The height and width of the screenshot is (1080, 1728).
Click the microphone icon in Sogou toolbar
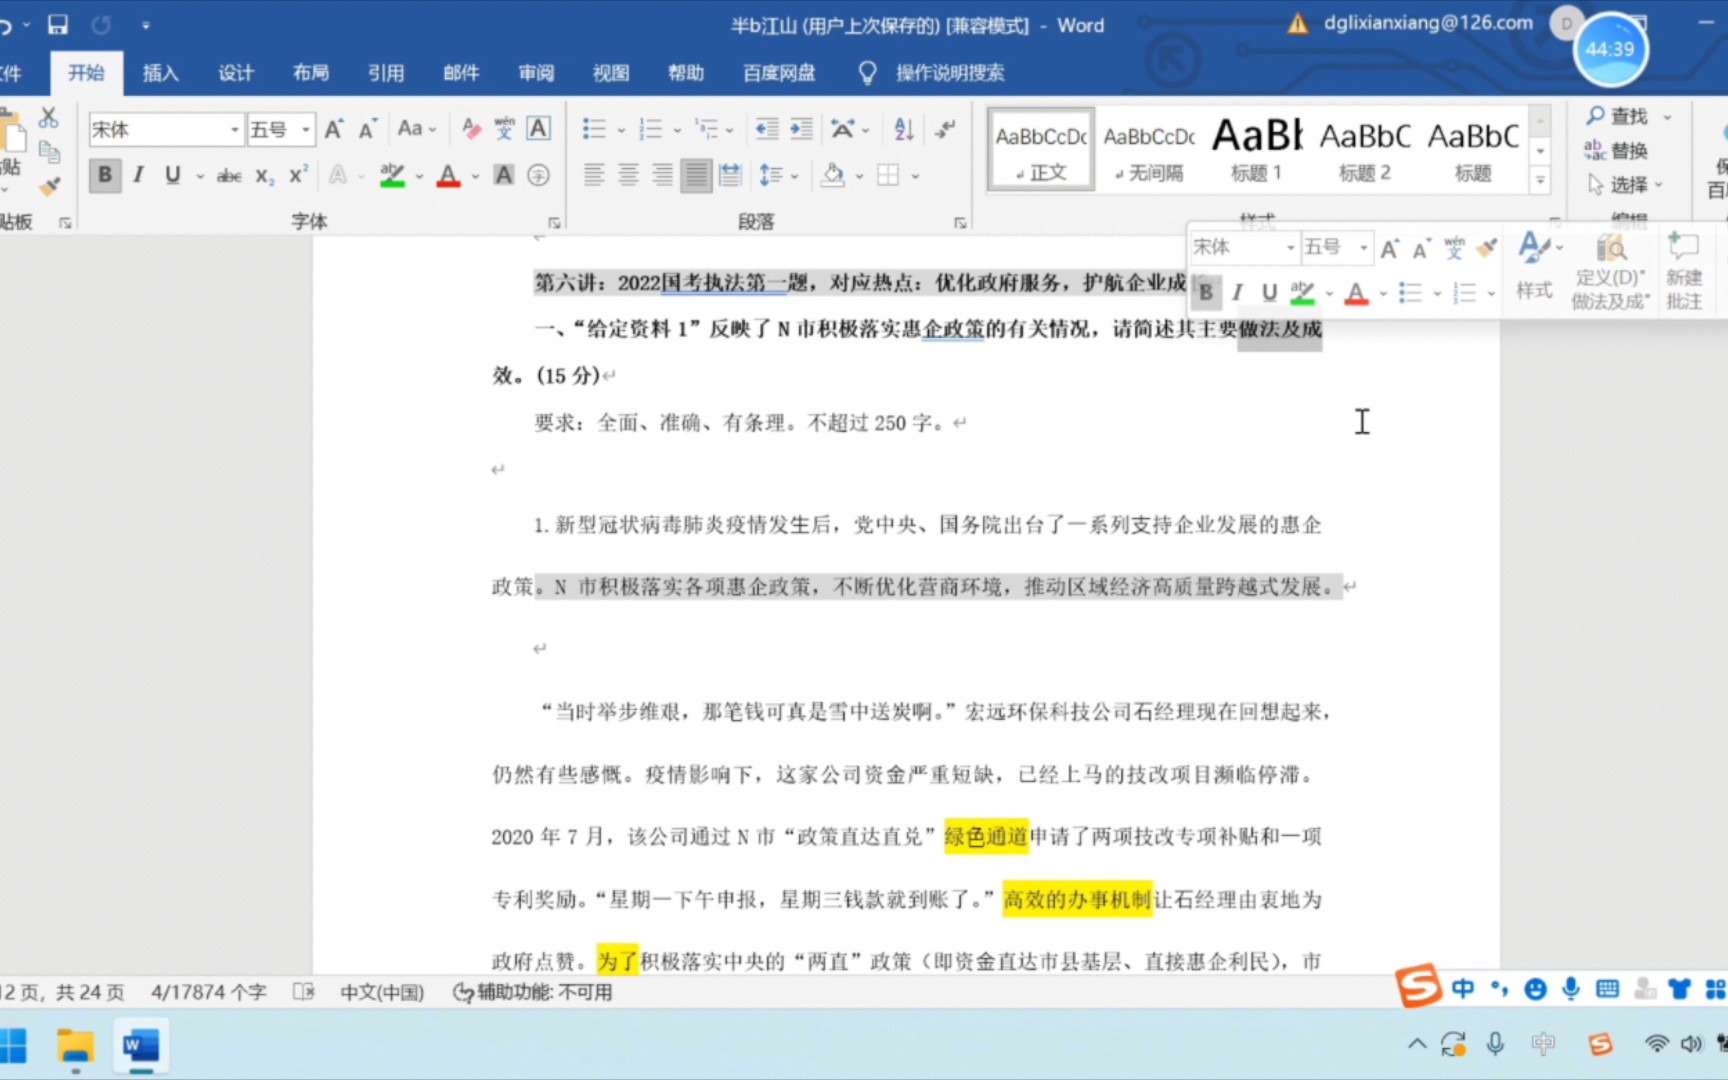pos(1571,989)
